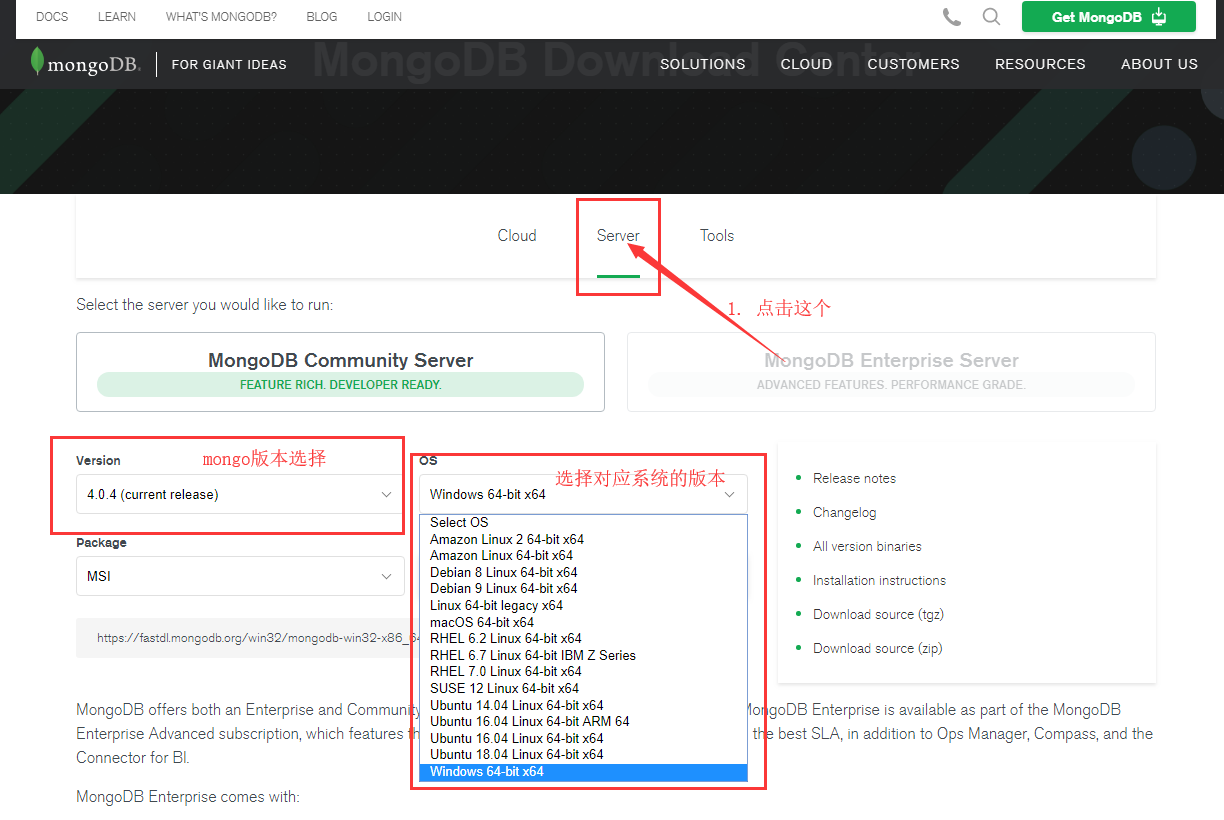Click FOR GIANT IDEAS tagline

pyautogui.click(x=229, y=64)
